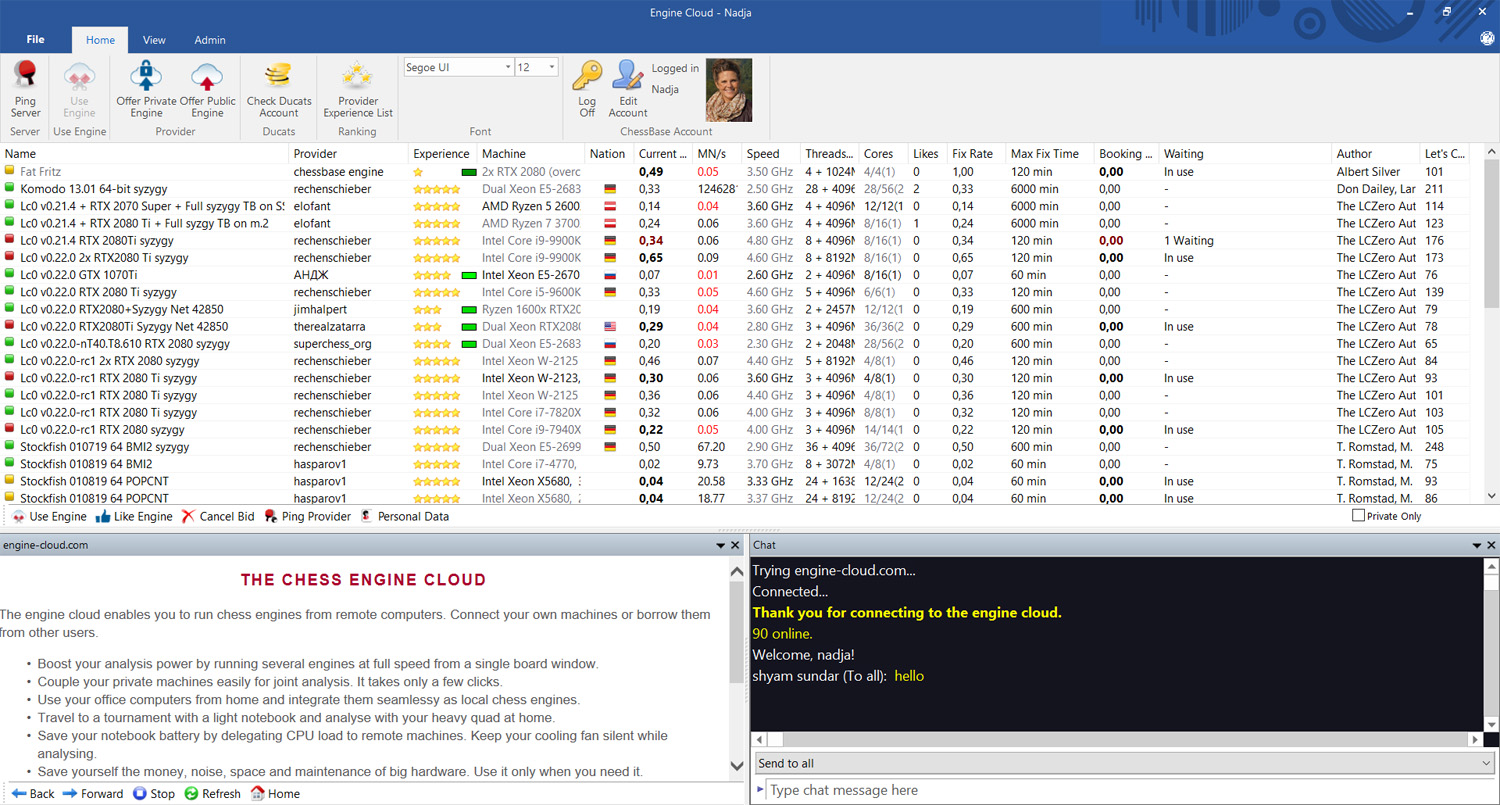Click Cancel Bid
This screenshot has height=805, width=1500.
click(x=216, y=517)
